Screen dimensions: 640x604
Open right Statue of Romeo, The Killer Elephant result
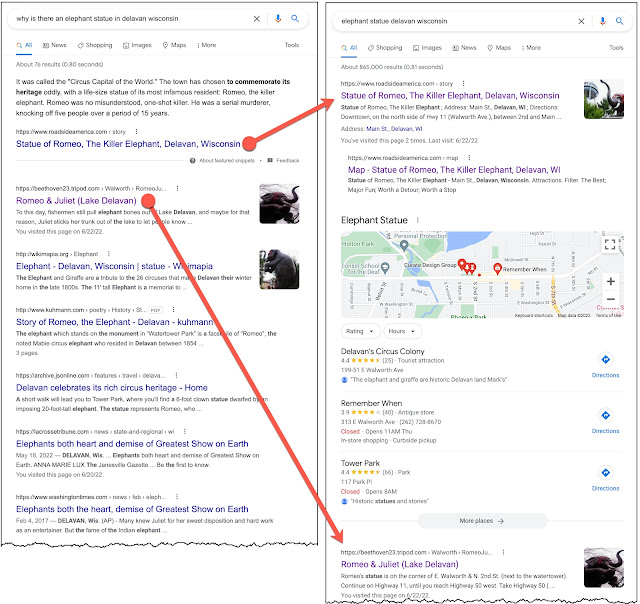pos(450,95)
